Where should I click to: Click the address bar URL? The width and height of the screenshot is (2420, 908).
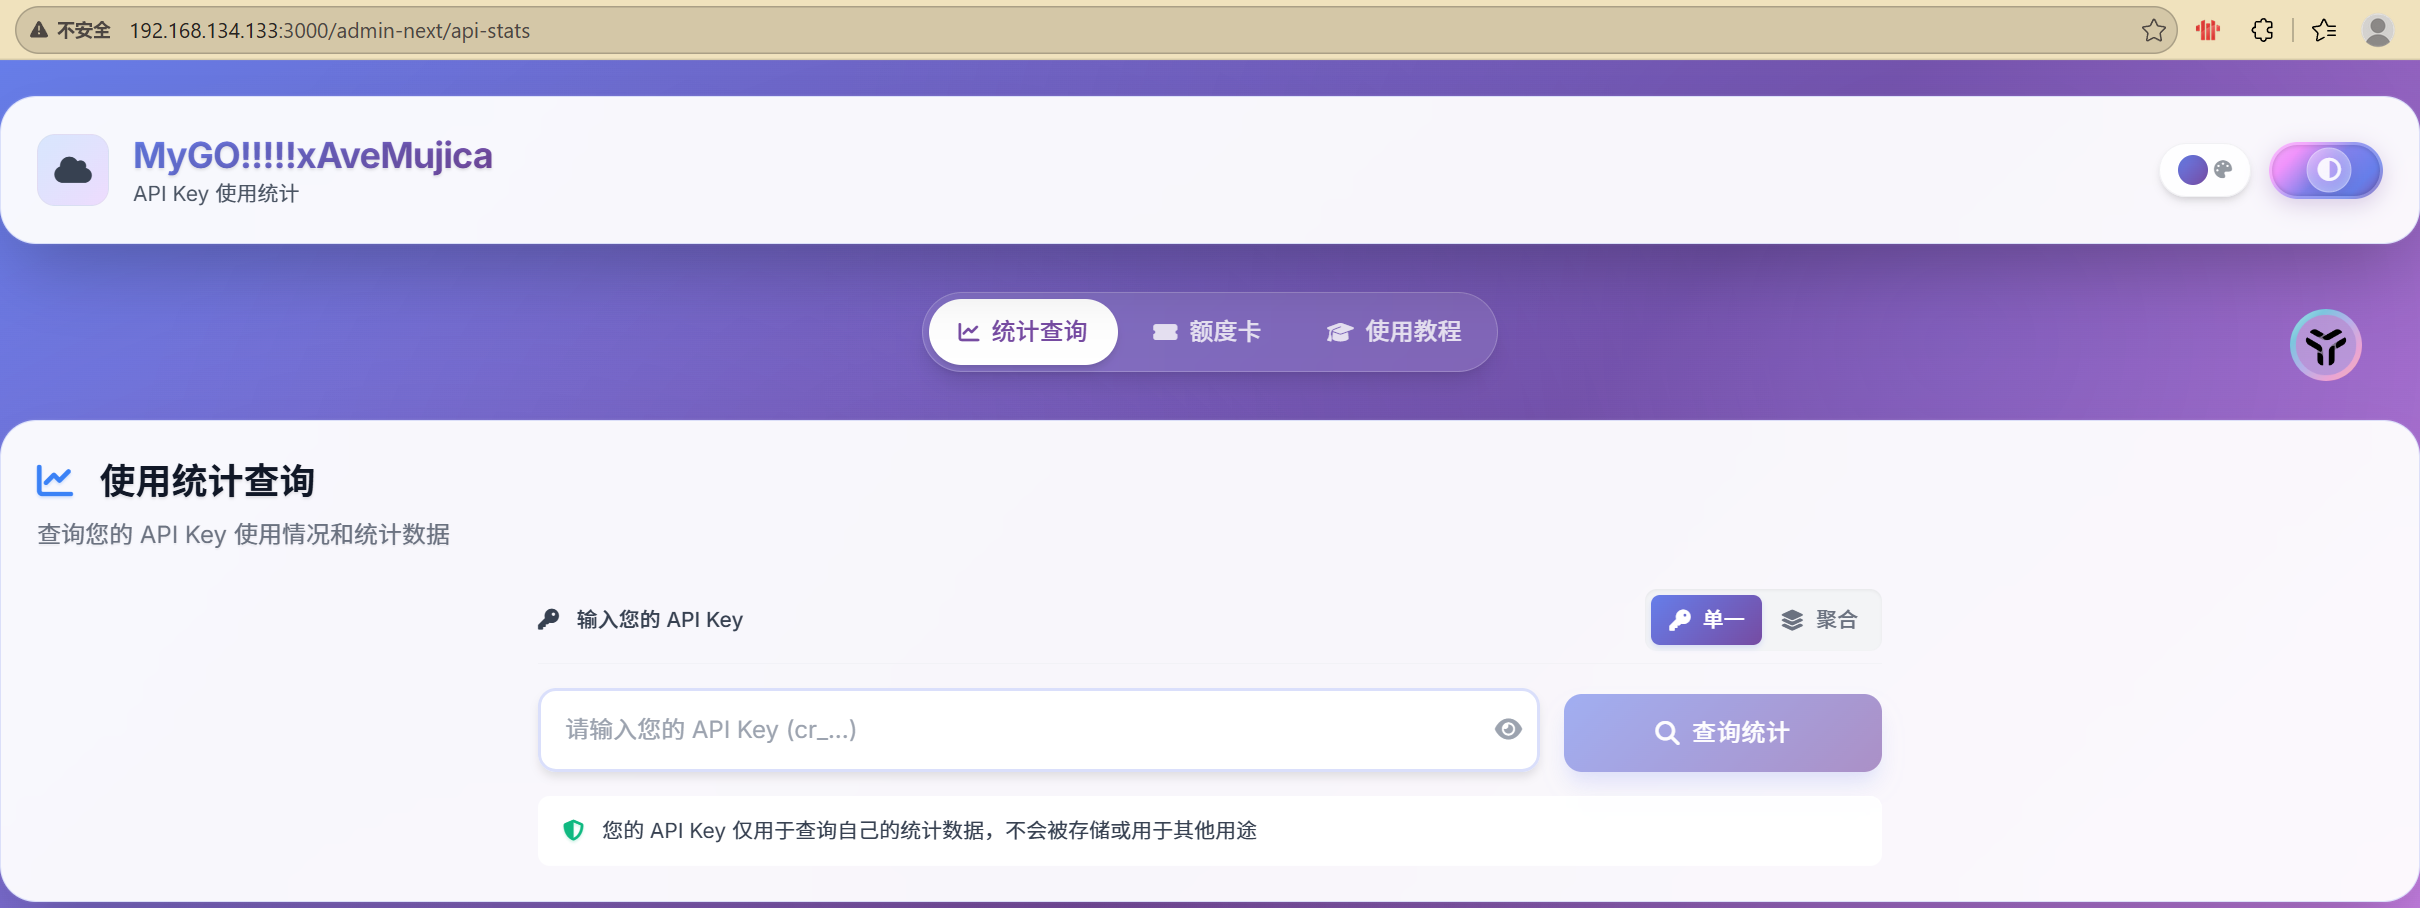[x=330, y=31]
